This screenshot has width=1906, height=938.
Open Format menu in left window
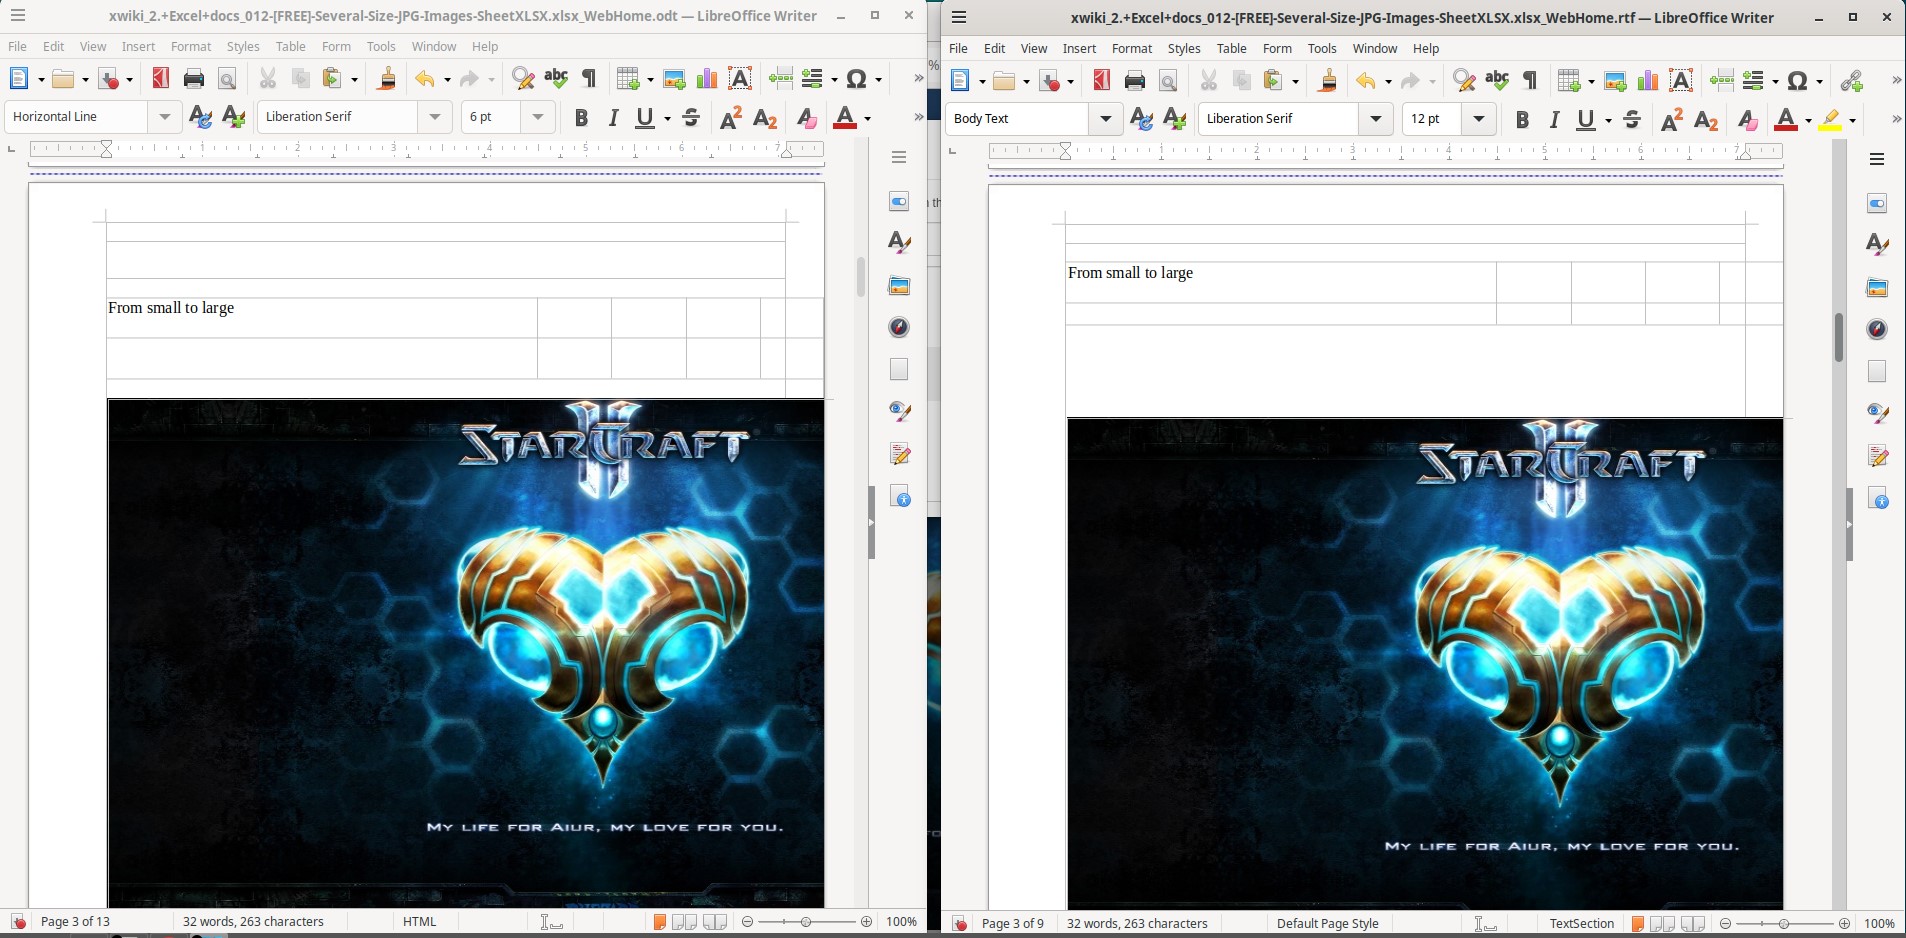coord(191,46)
